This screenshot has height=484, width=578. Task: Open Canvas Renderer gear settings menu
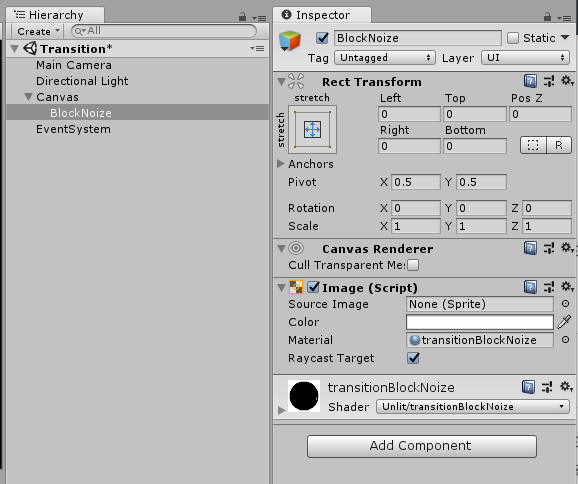pyautogui.click(x=567, y=248)
